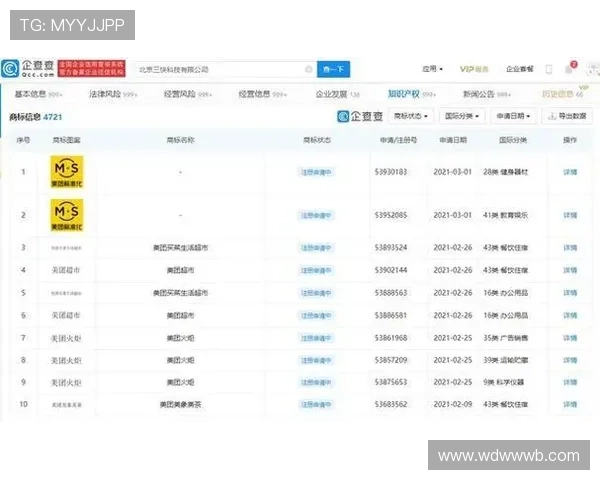Click the status tag in row 5
600x480 pixels.
316,293
